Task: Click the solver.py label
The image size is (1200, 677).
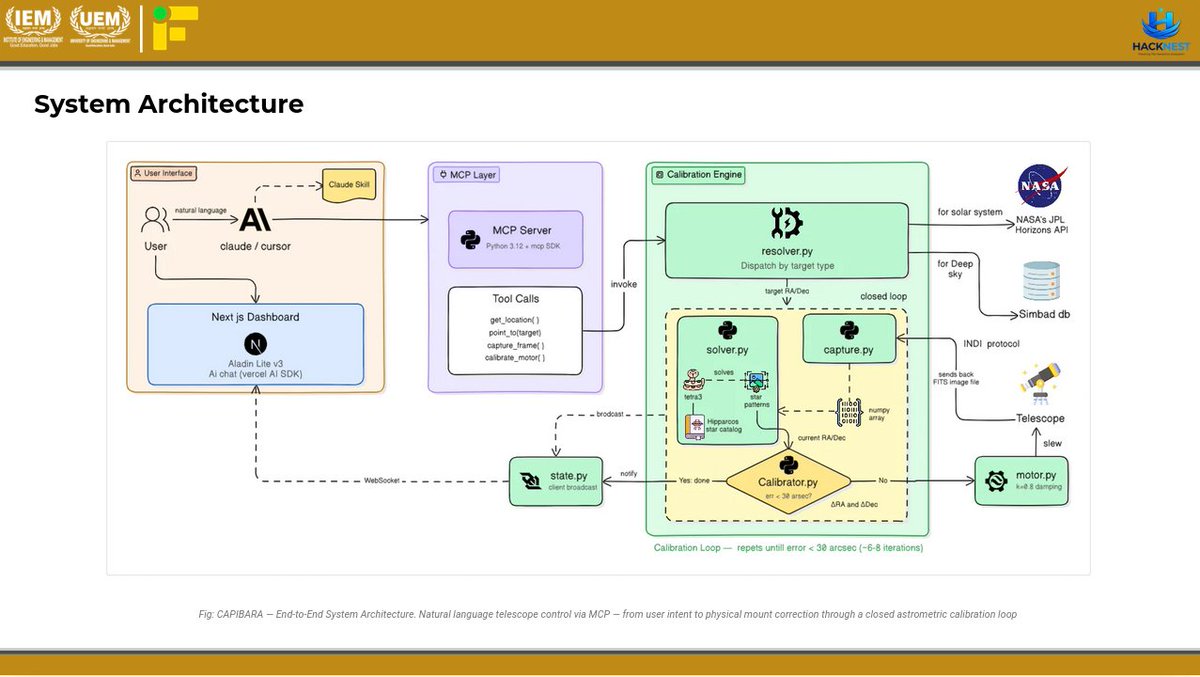Action: click(726, 350)
